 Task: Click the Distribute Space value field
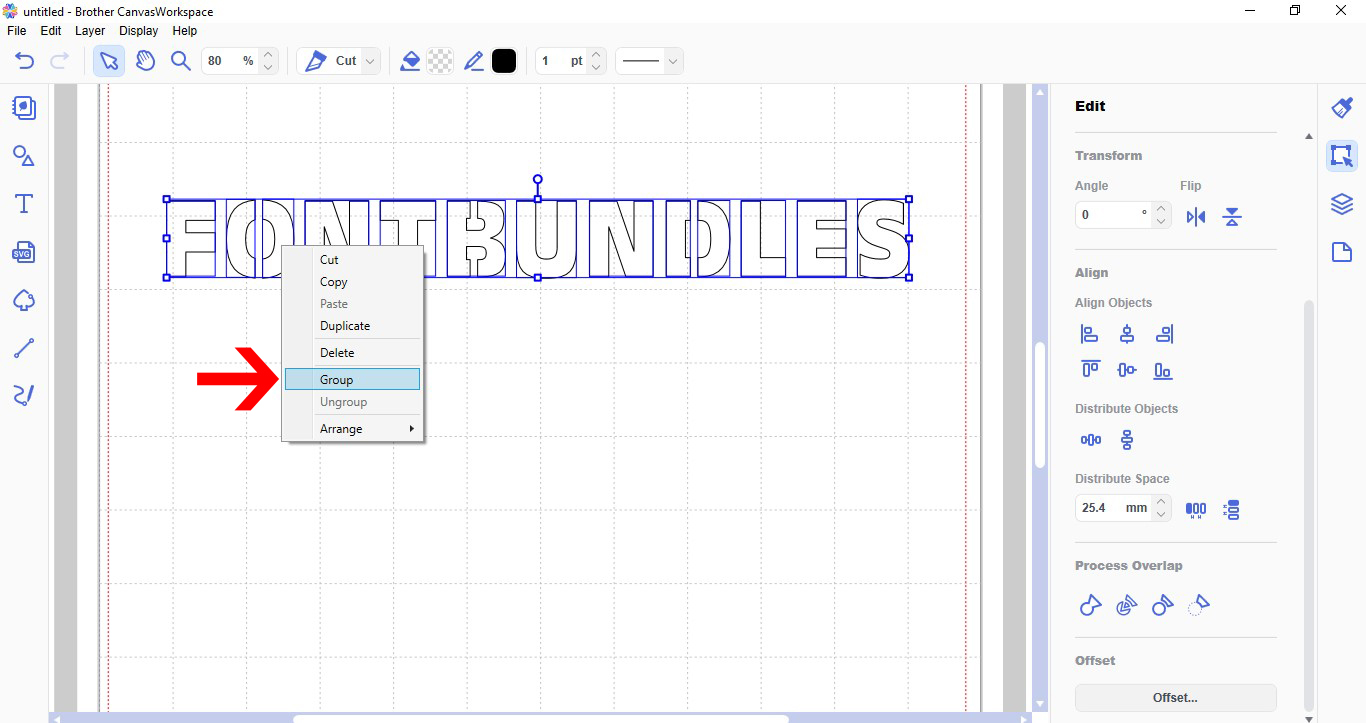coord(1113,508)
